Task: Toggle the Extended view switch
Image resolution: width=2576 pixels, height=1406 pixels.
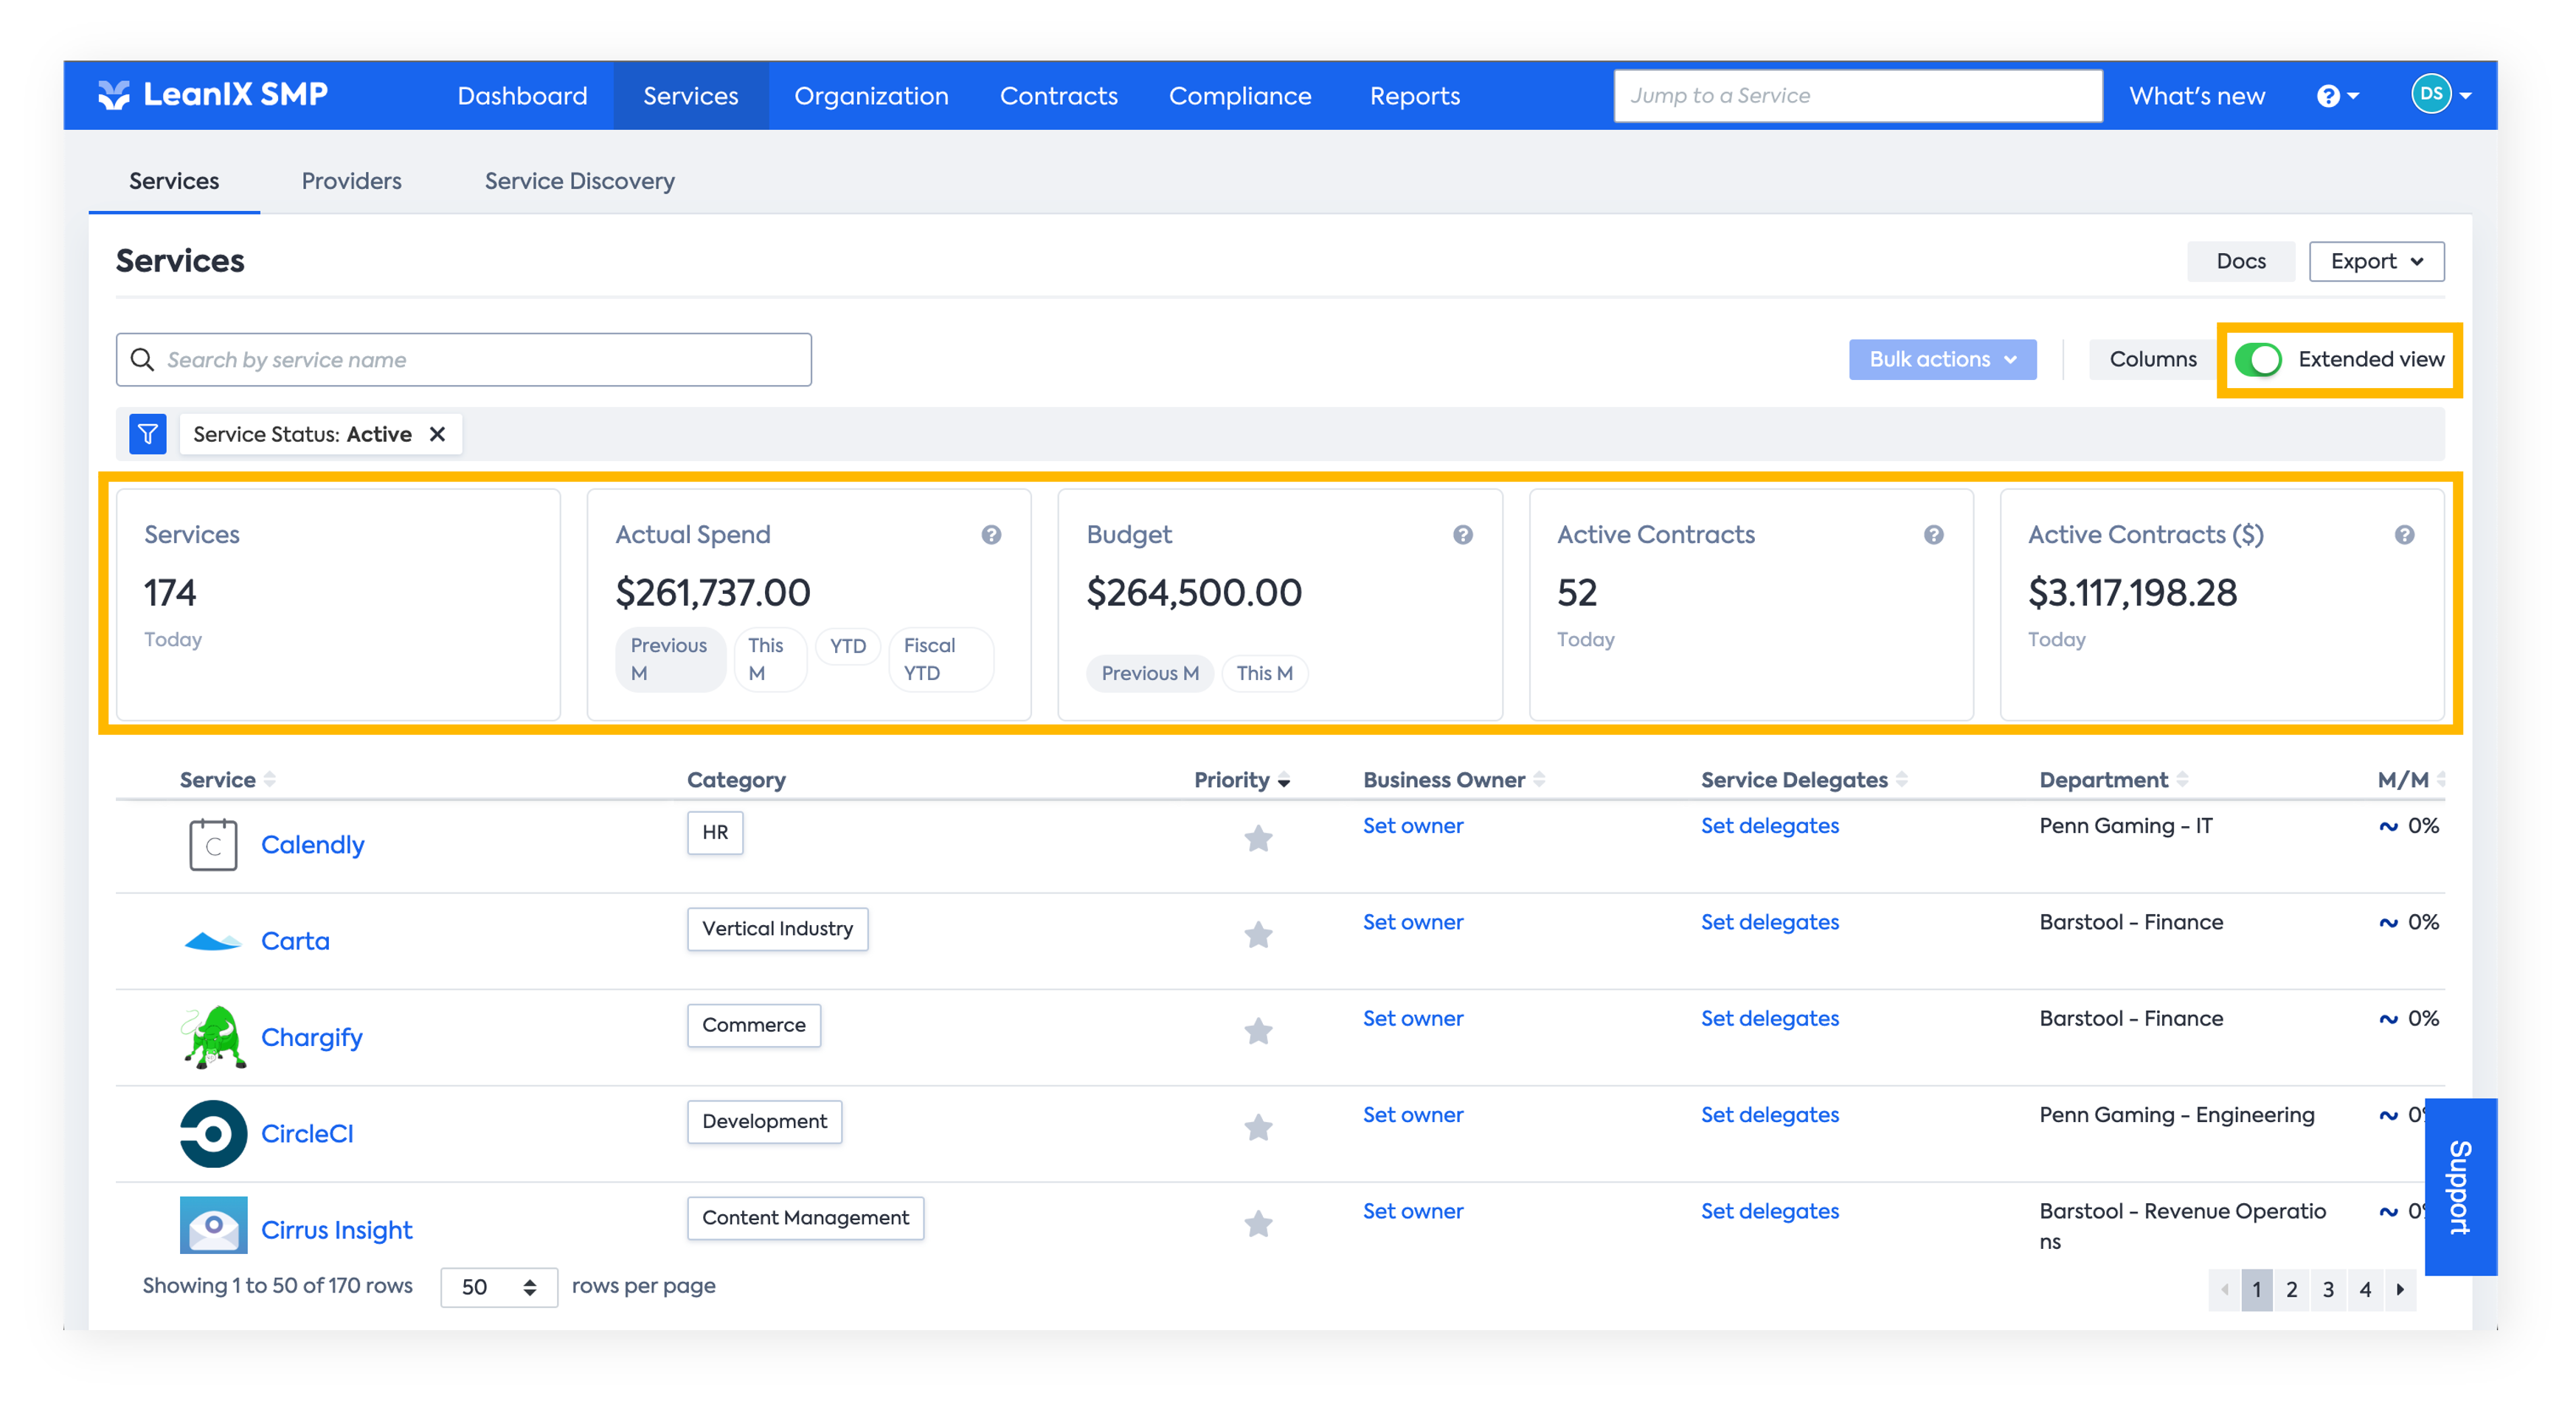Action: (x=2258, y=360)
